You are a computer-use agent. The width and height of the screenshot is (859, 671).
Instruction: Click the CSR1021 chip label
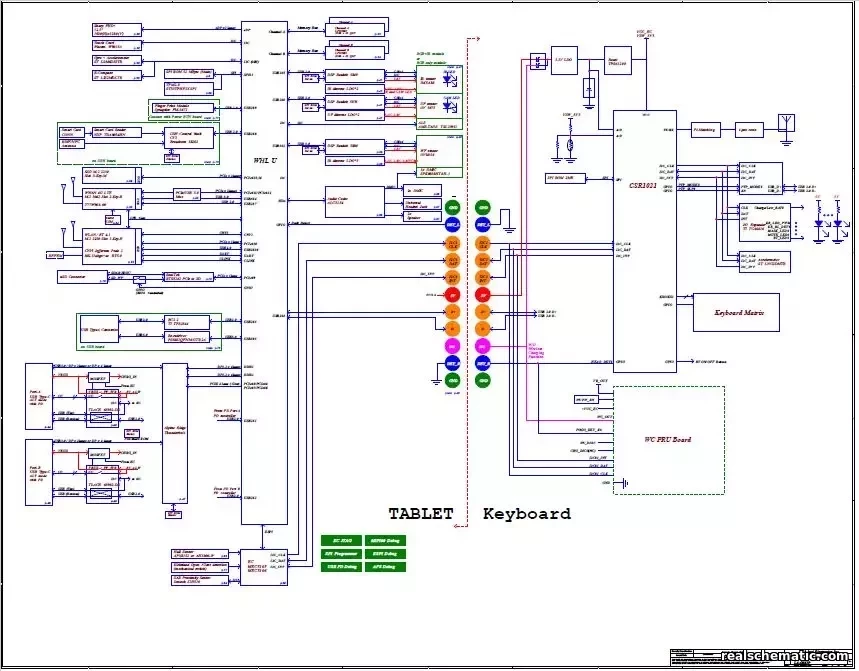tap(643, 185)
